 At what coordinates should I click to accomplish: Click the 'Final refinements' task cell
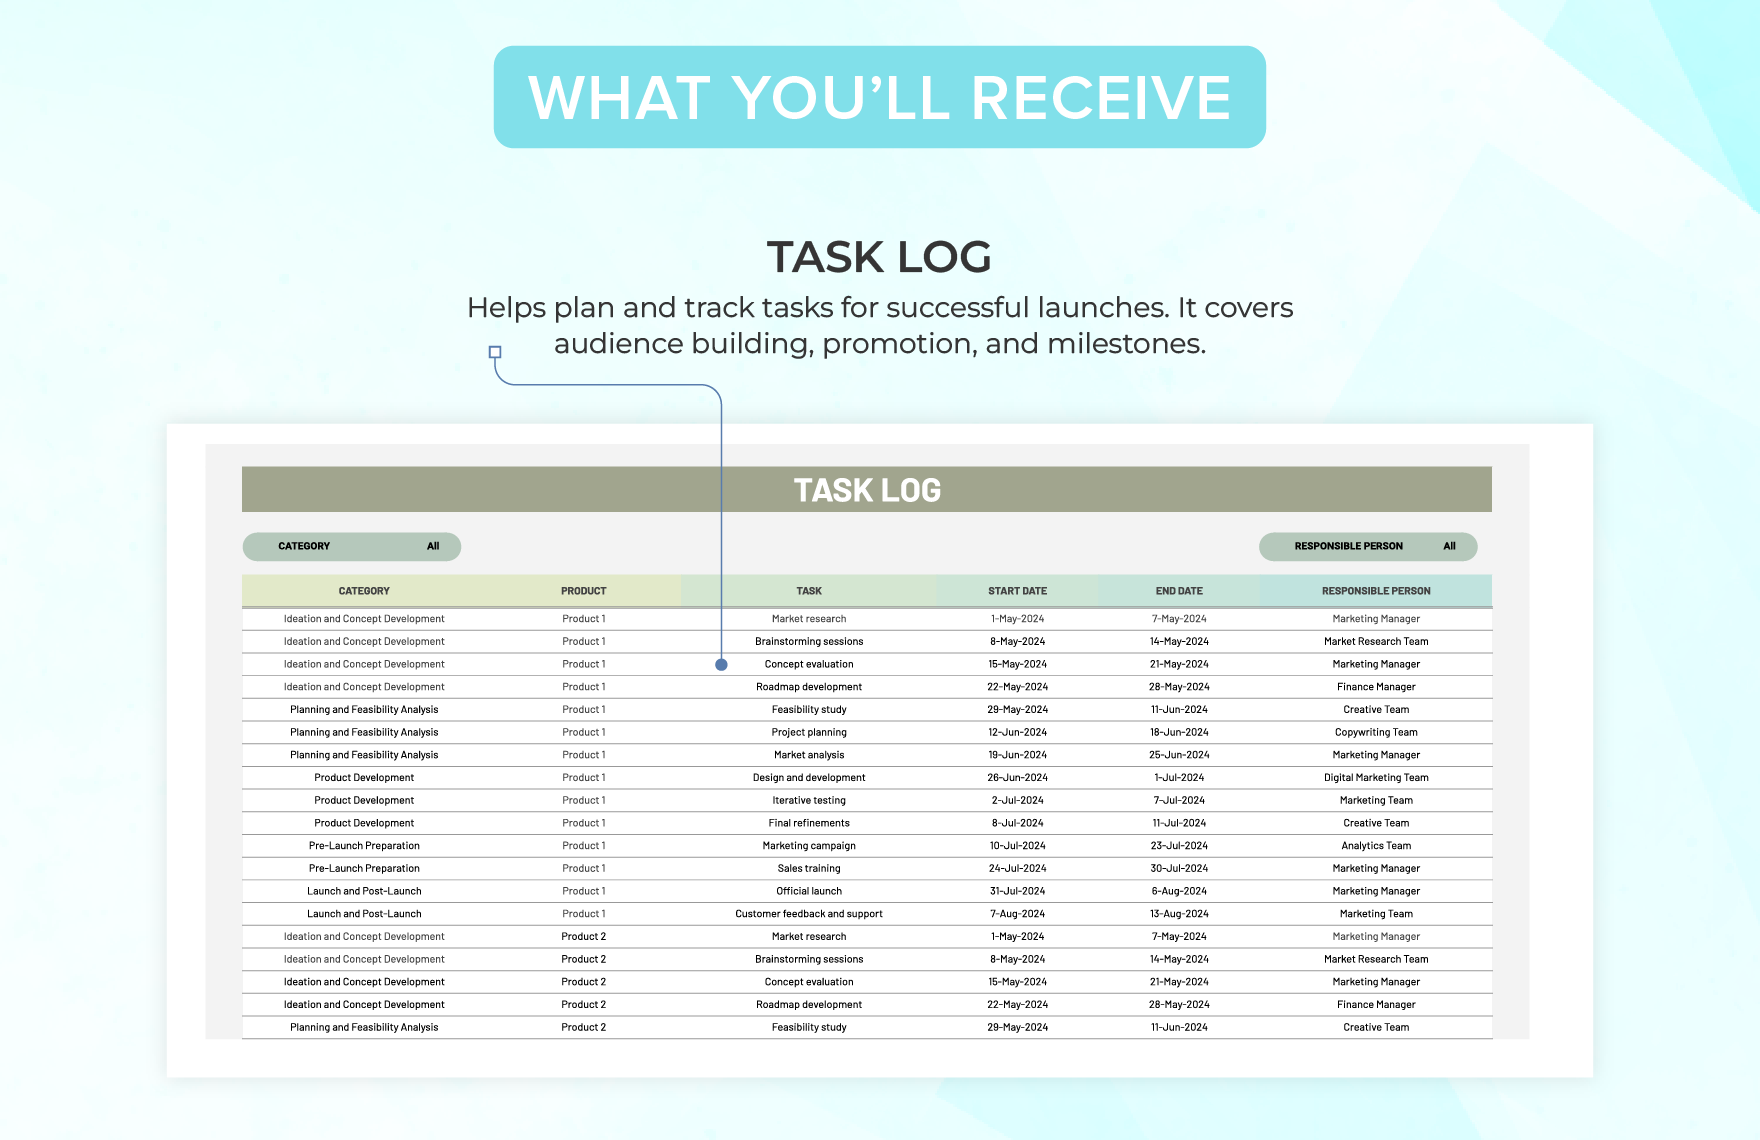[809, 823]
